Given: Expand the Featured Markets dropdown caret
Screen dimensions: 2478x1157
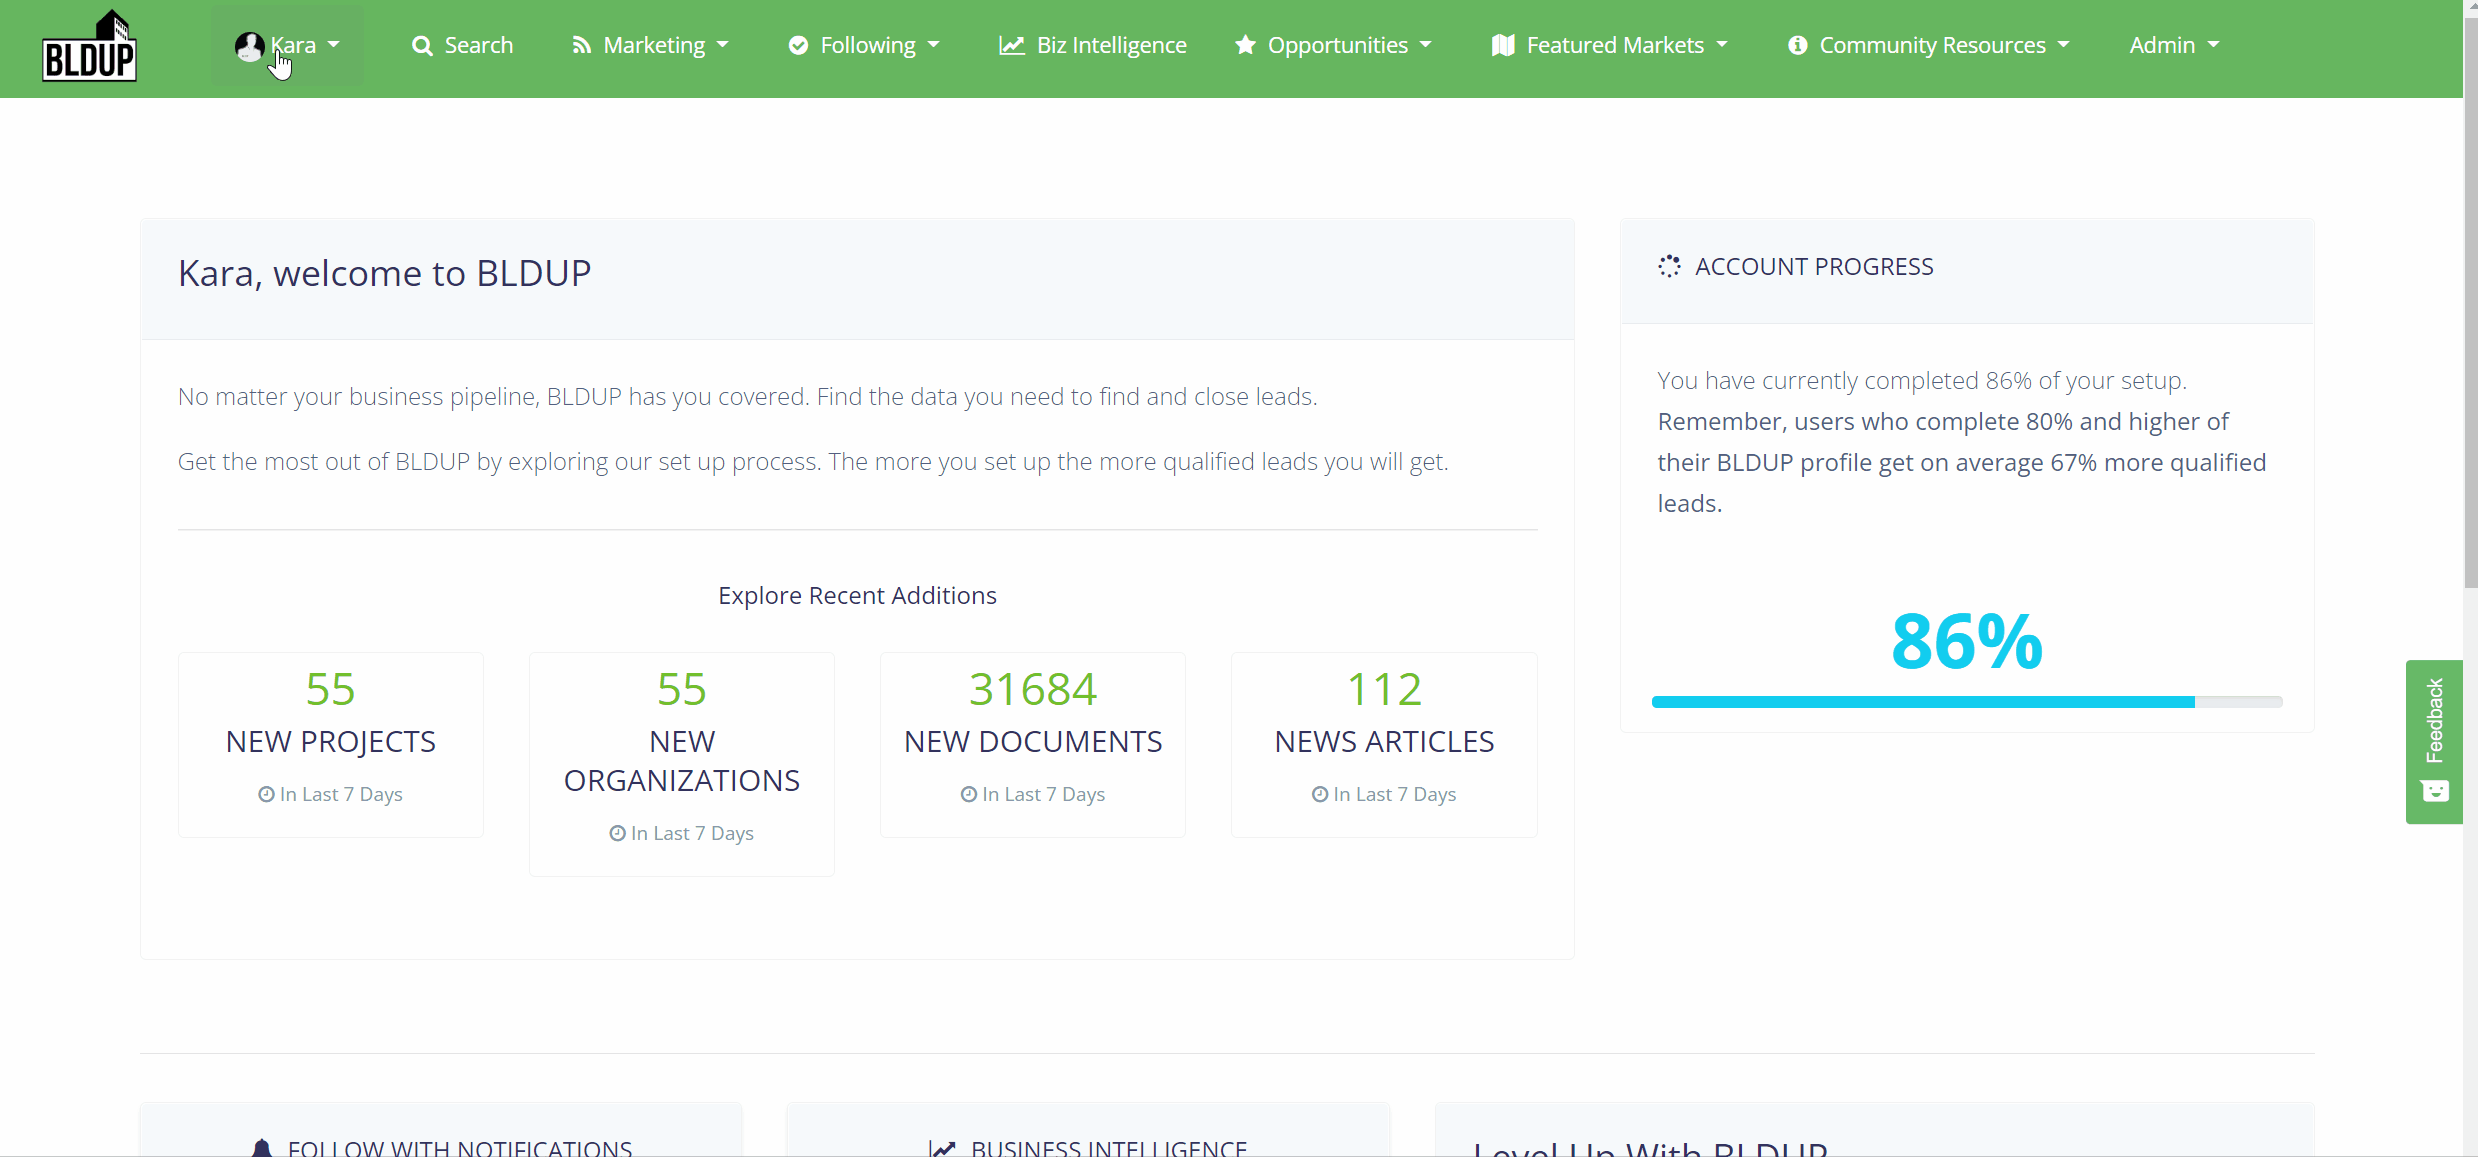Looking at the screenshot, I should point(1722,45).
